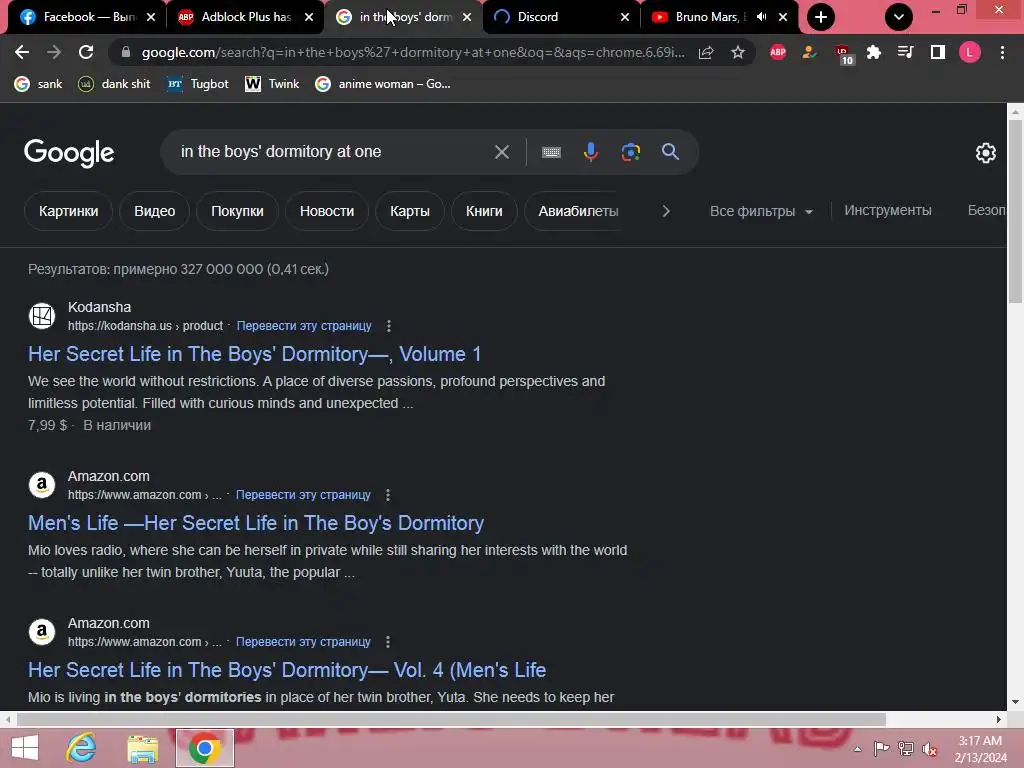The width and height of the screenshot is (1024, 768).
Task: Clear the search box with X
Action: click(x=502, y=152)
